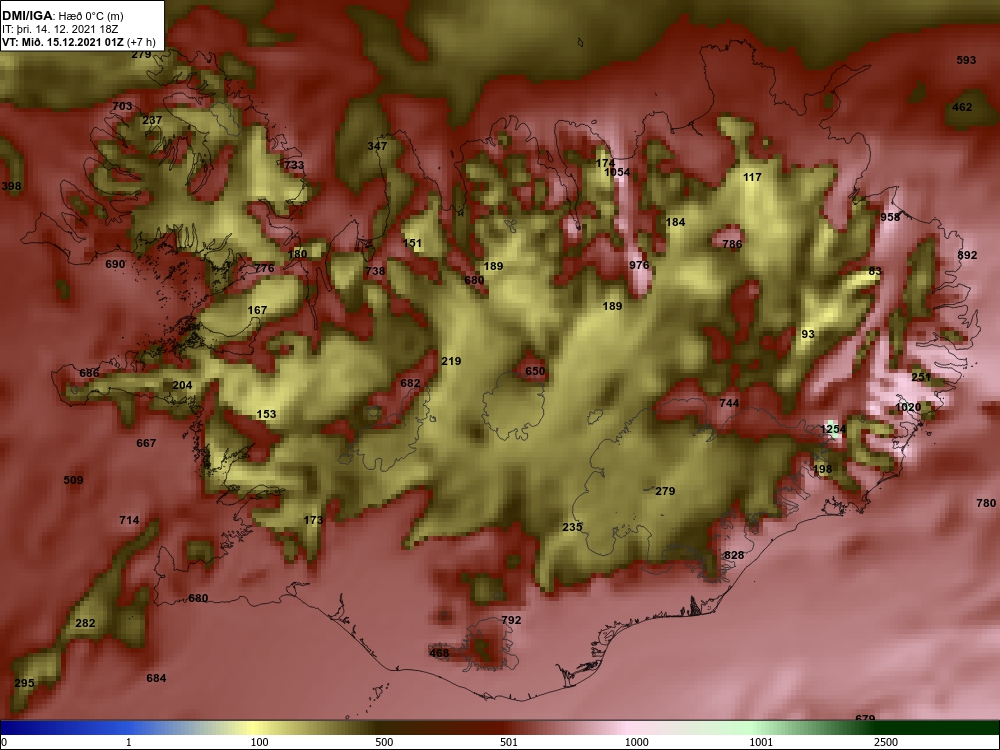
Task: Click the map value 703
Action: (x=122, y=107)
